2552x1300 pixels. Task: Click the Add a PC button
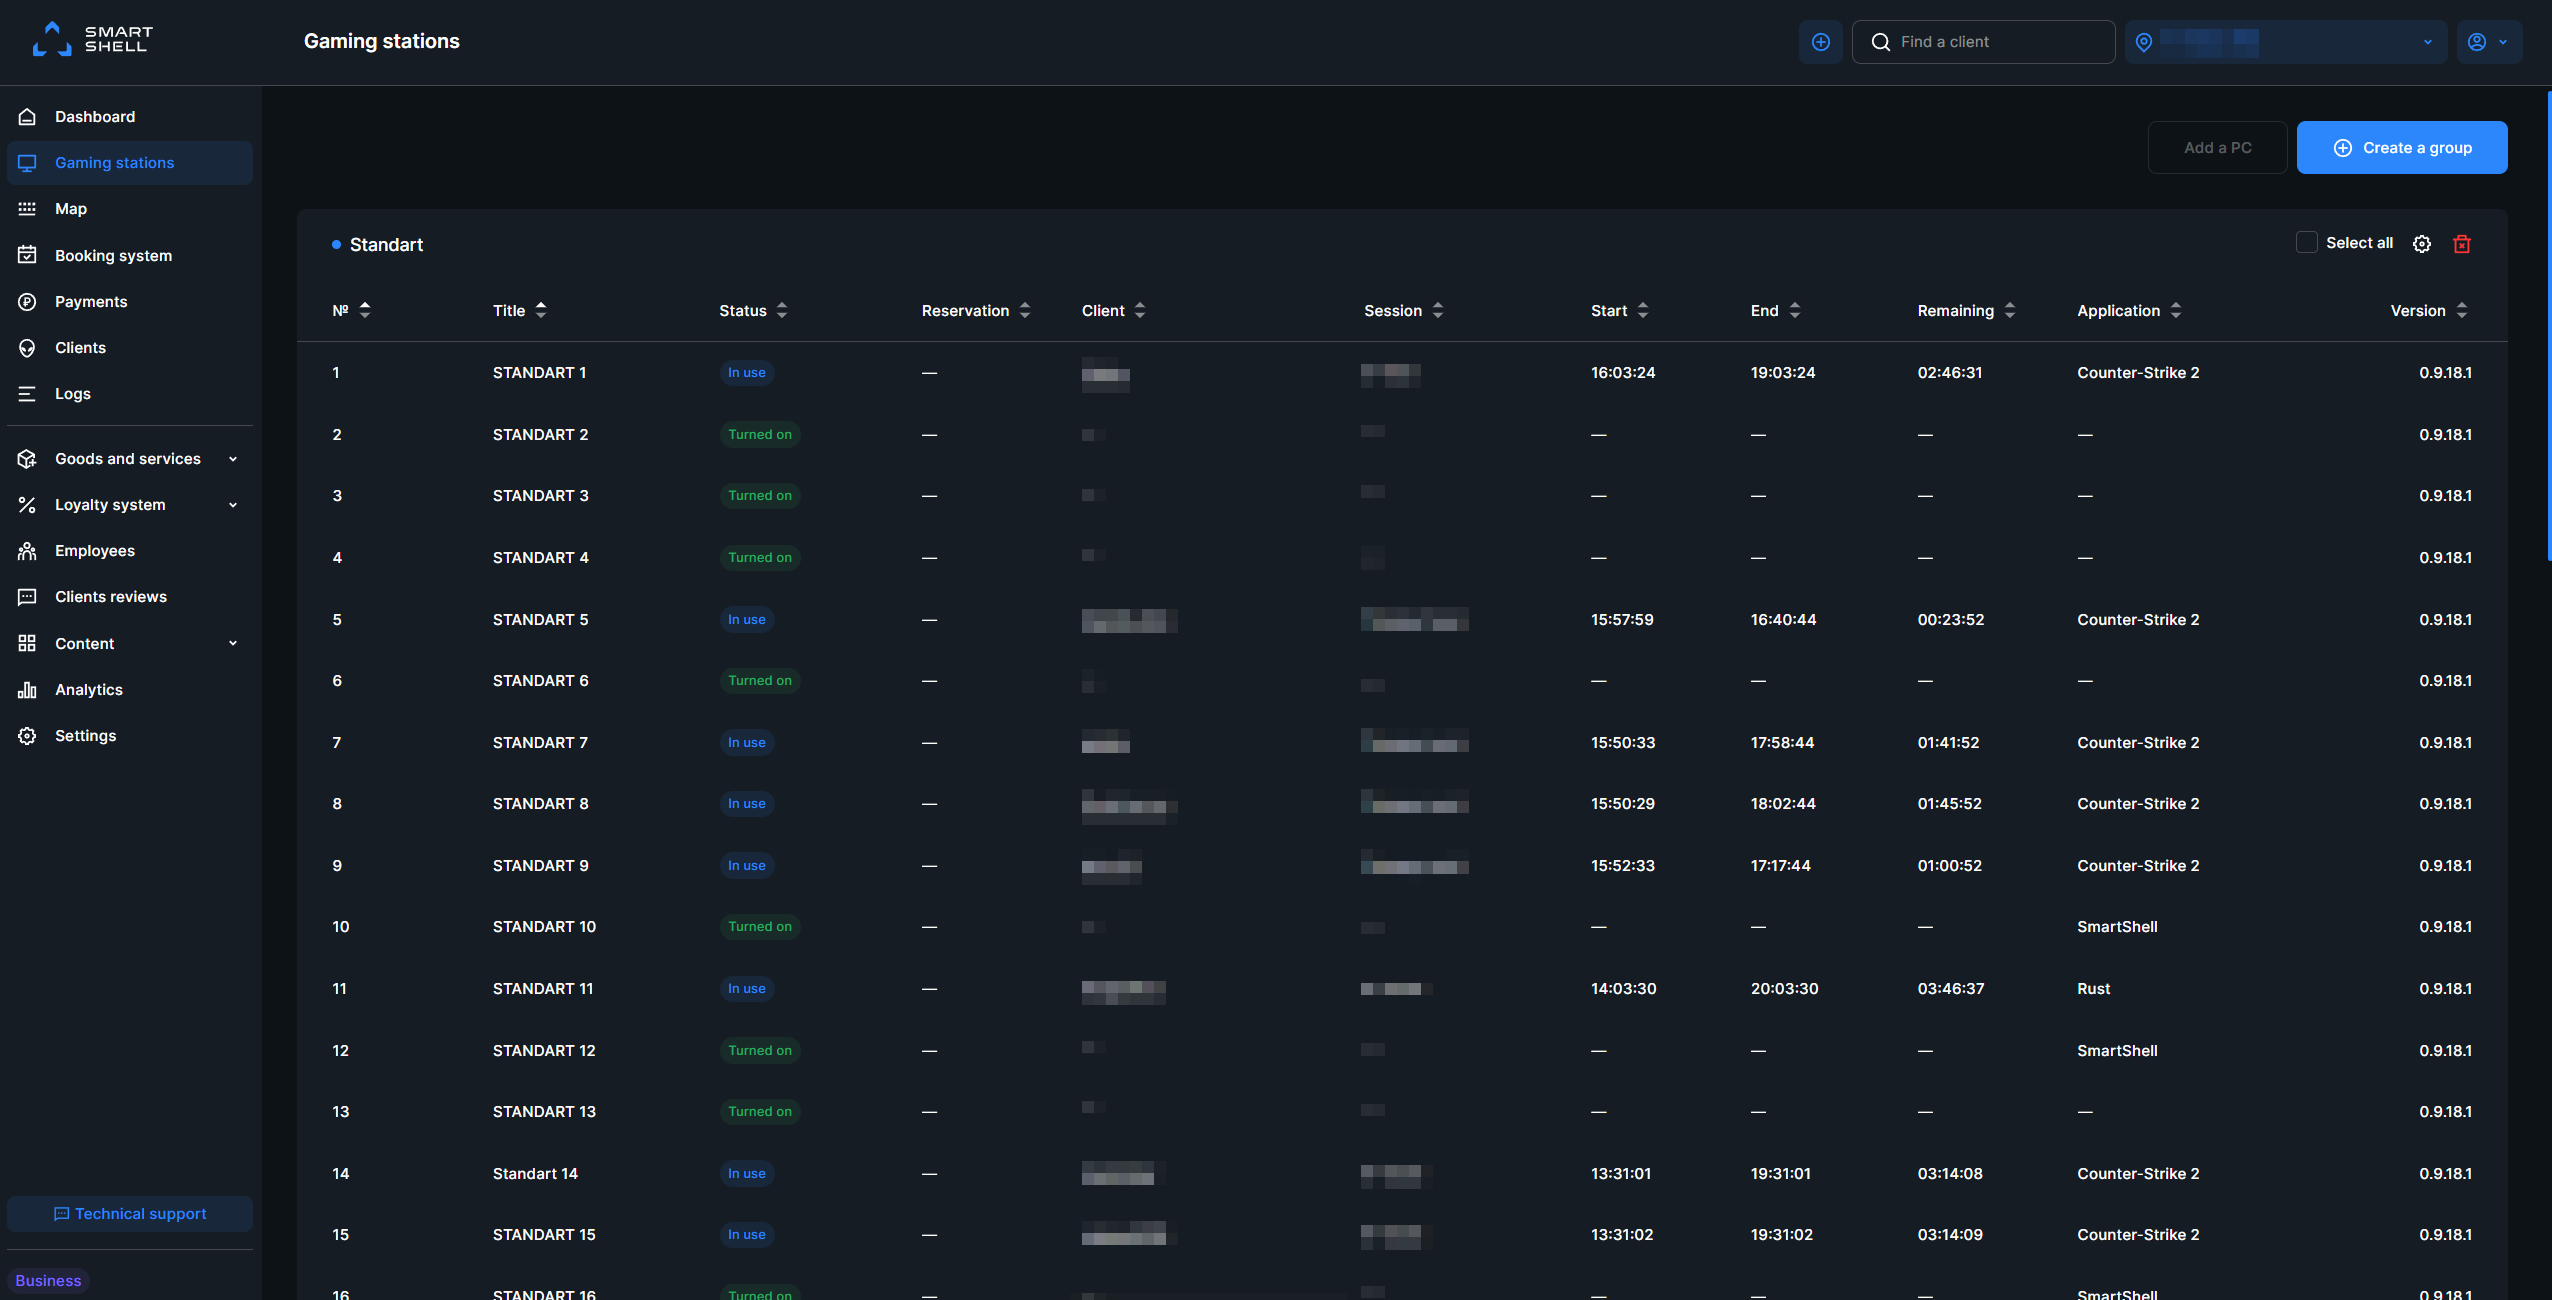coord(2217,148)
